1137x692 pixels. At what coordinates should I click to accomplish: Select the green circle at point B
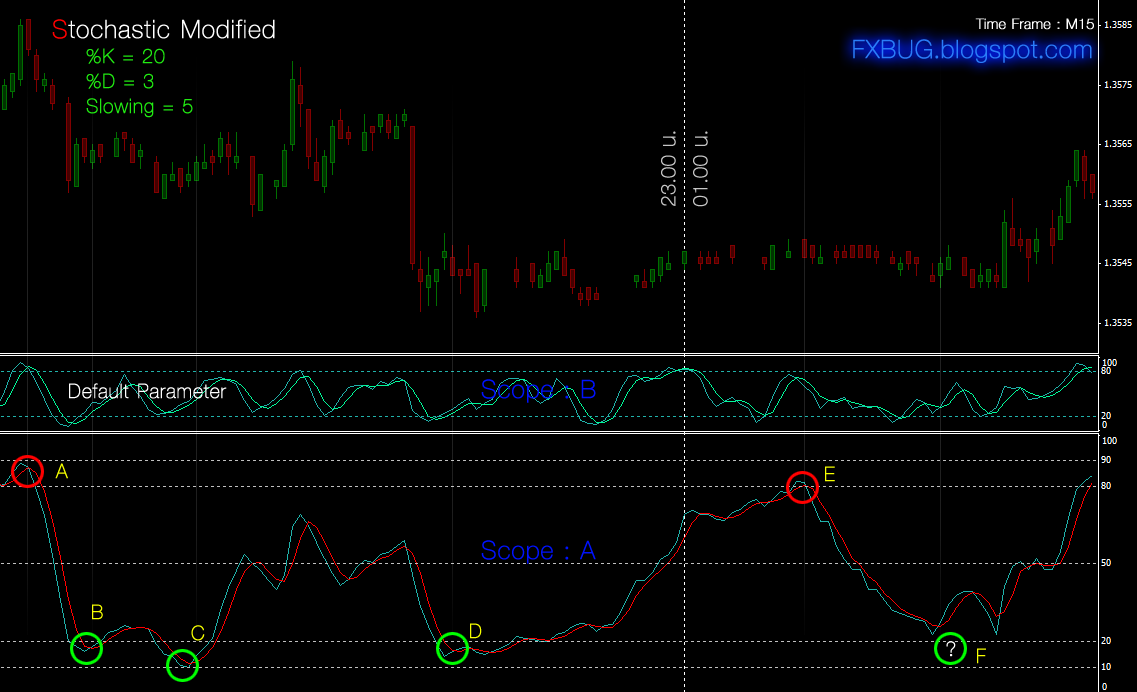pos(85,649)
